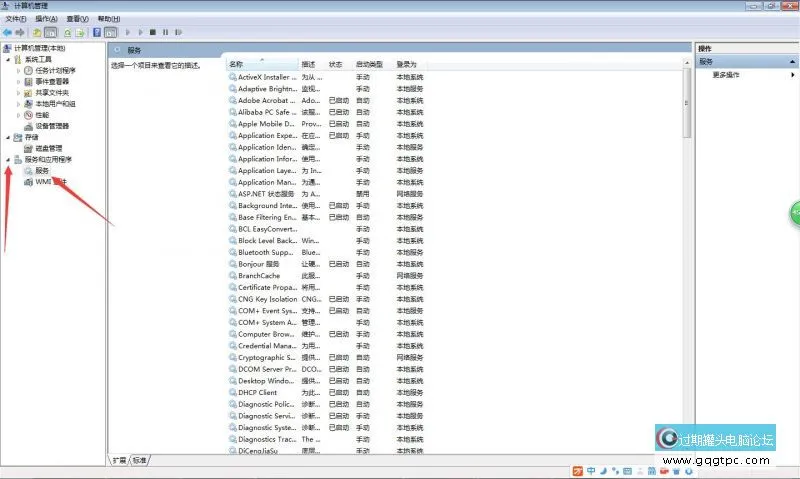Select the Base Filtering En... service name
This screenshot has height=479, width=800.
[267, 217]
